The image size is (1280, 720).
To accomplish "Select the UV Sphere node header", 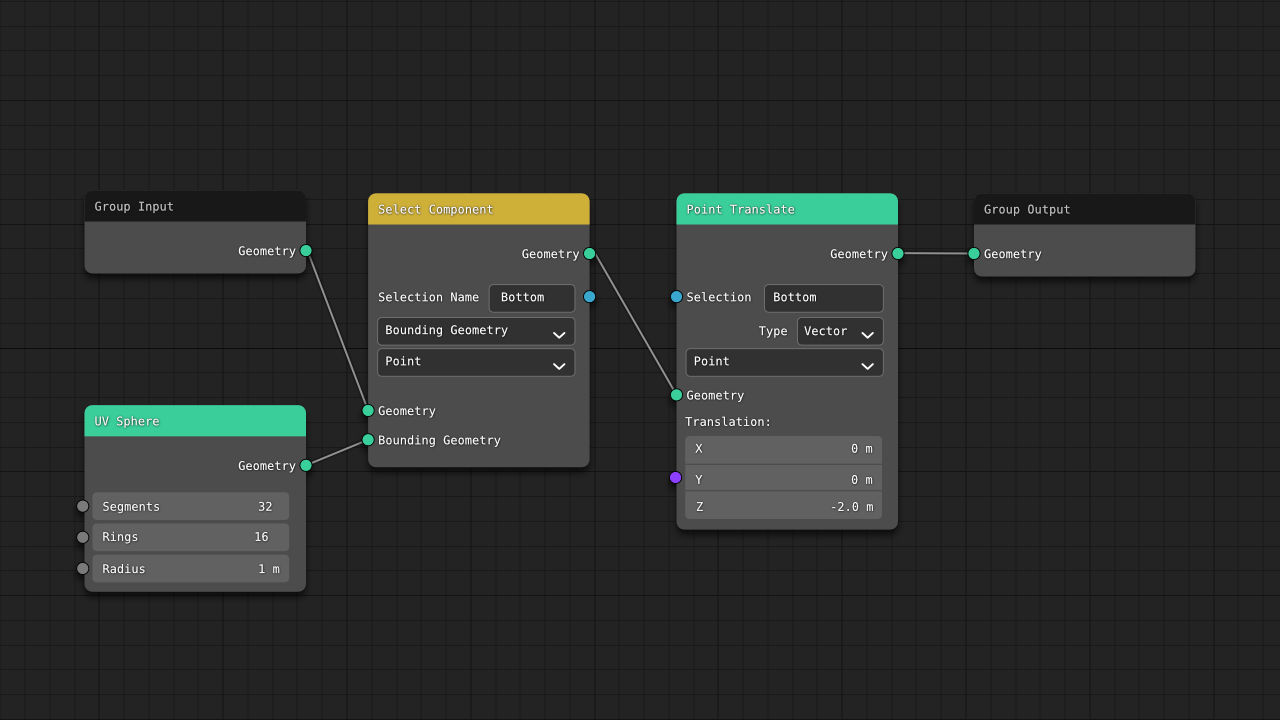I will pos(195,421).
